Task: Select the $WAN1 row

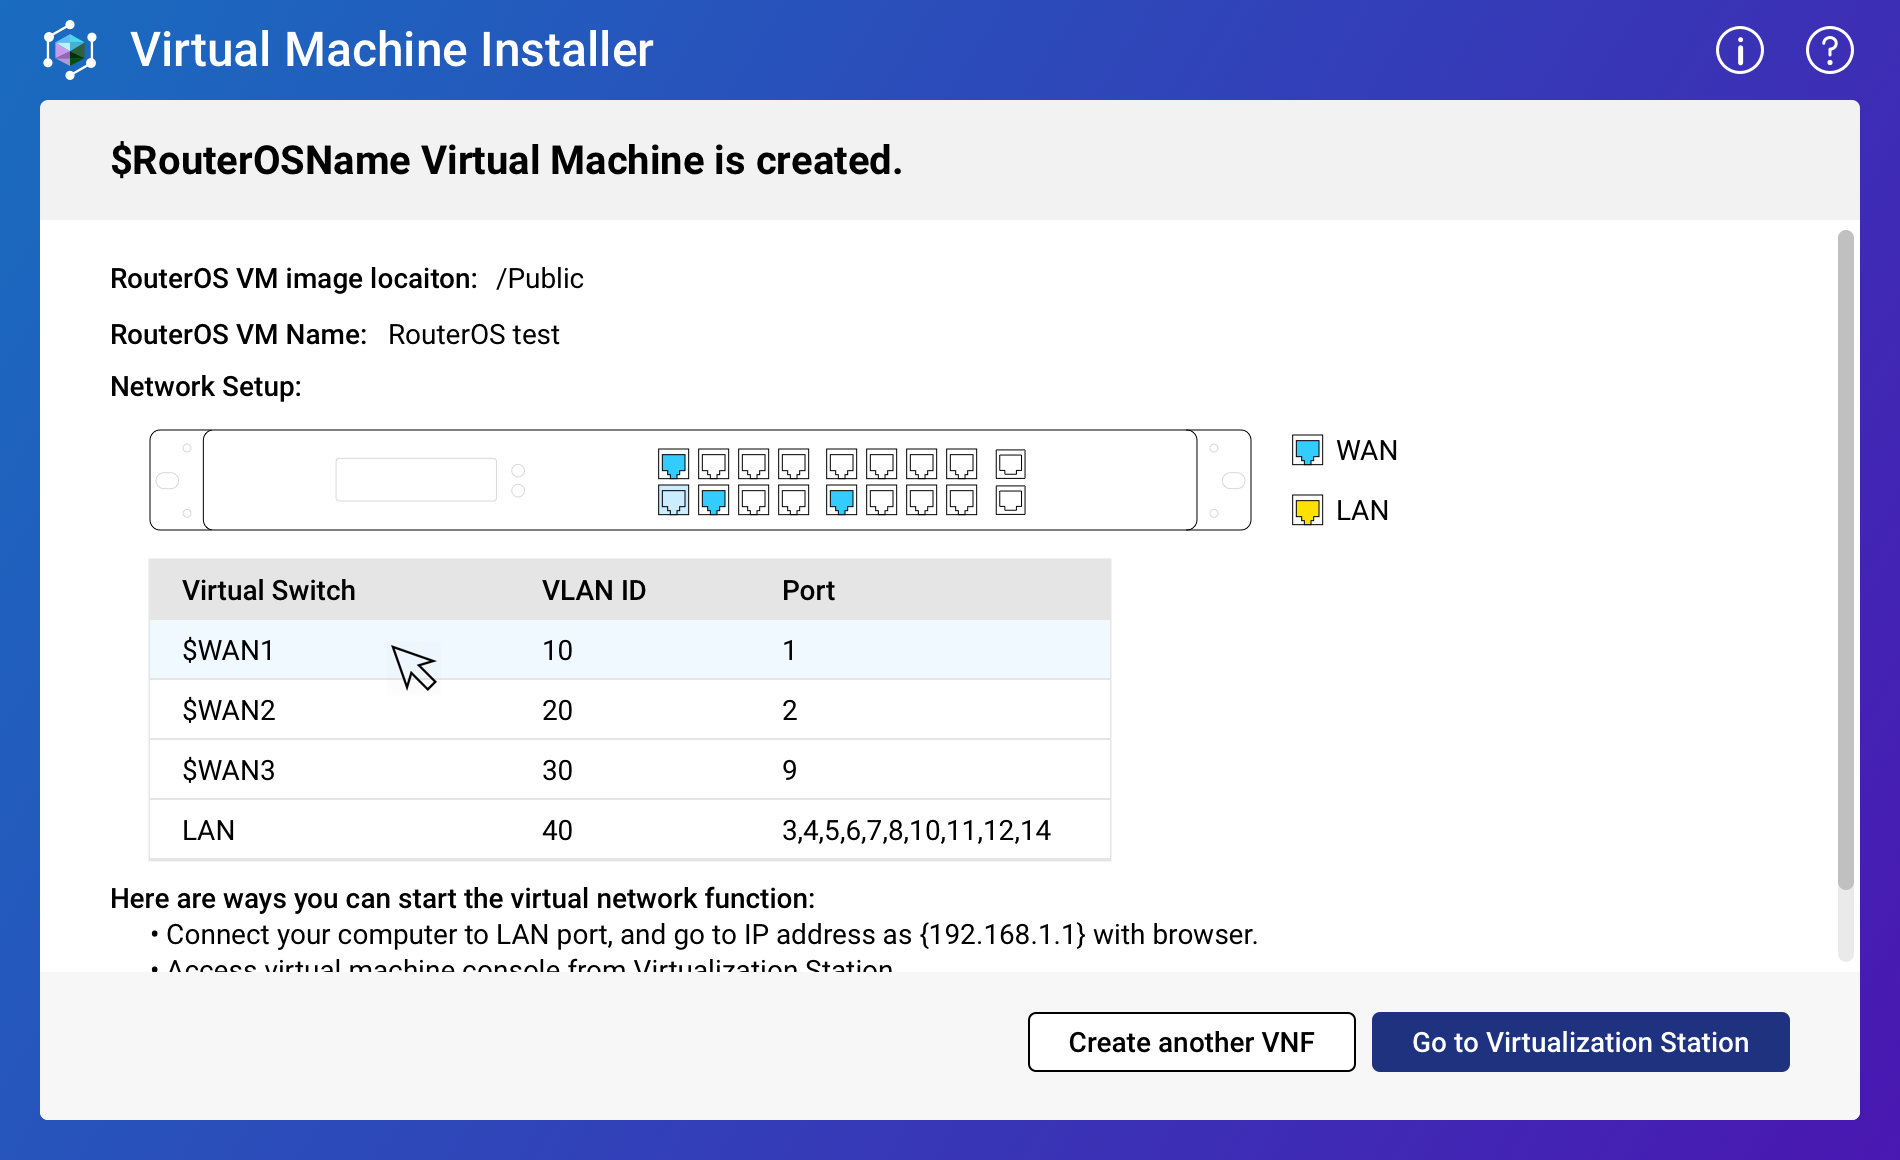Action: tap(630, 650)
